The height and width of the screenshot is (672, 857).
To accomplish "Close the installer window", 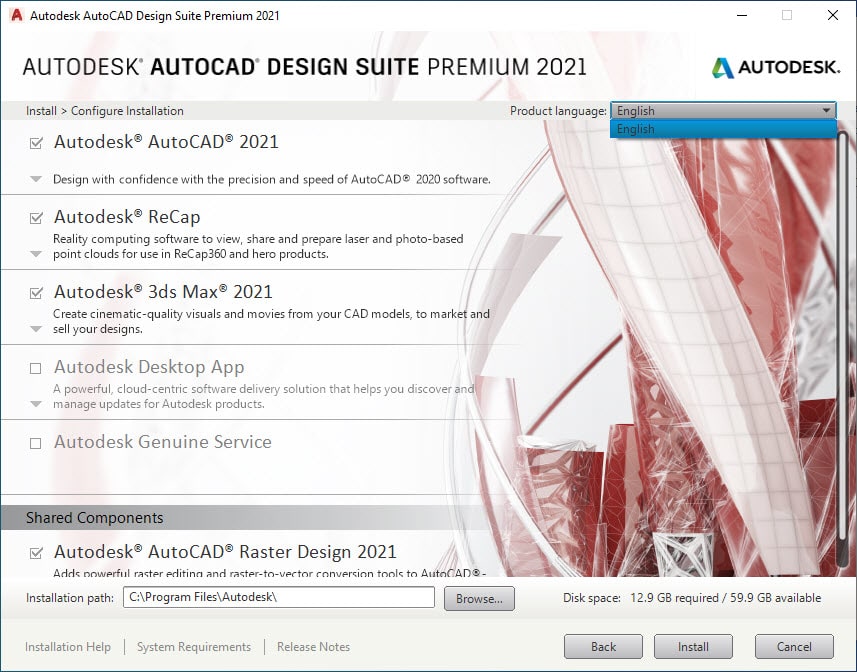I will tap(833, 15).
